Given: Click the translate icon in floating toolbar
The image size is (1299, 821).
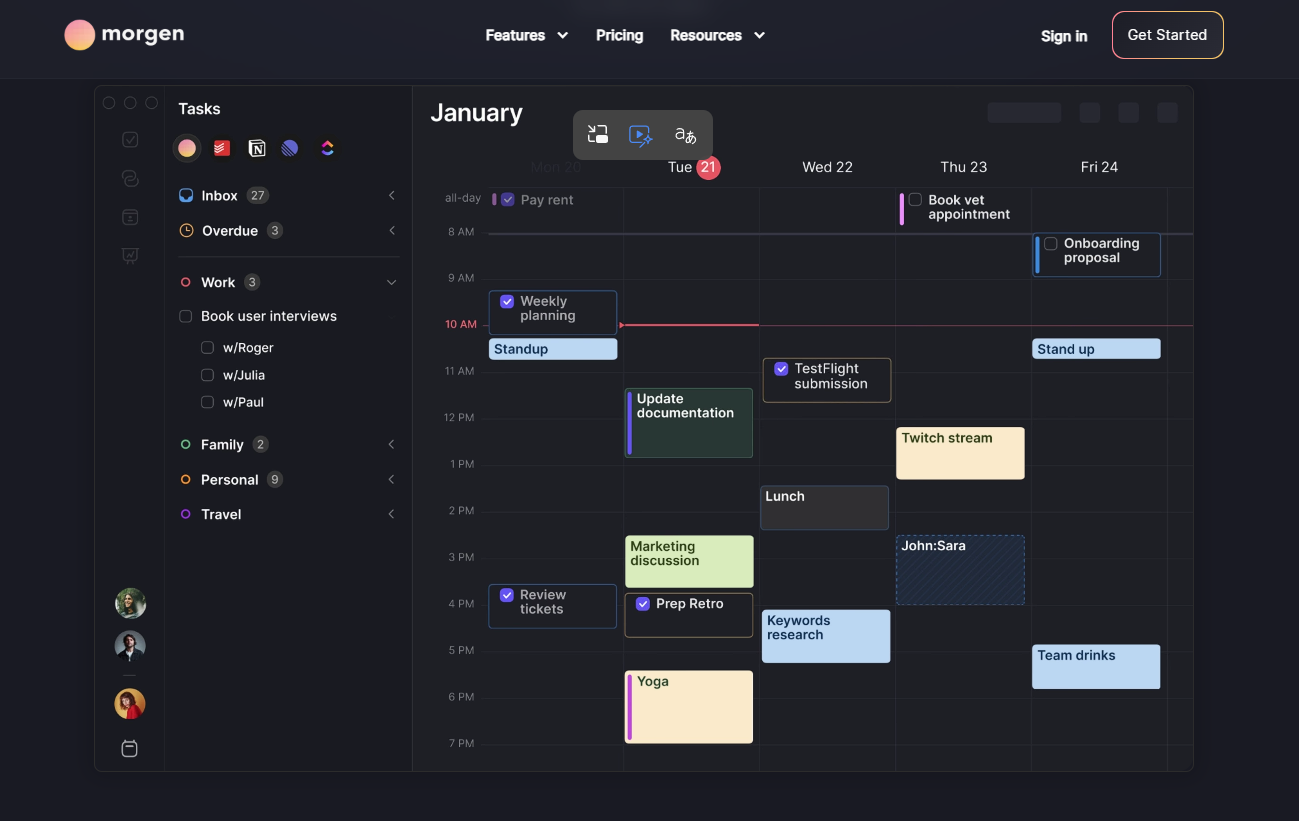Looking at the screenshot, I should [685, 135].
